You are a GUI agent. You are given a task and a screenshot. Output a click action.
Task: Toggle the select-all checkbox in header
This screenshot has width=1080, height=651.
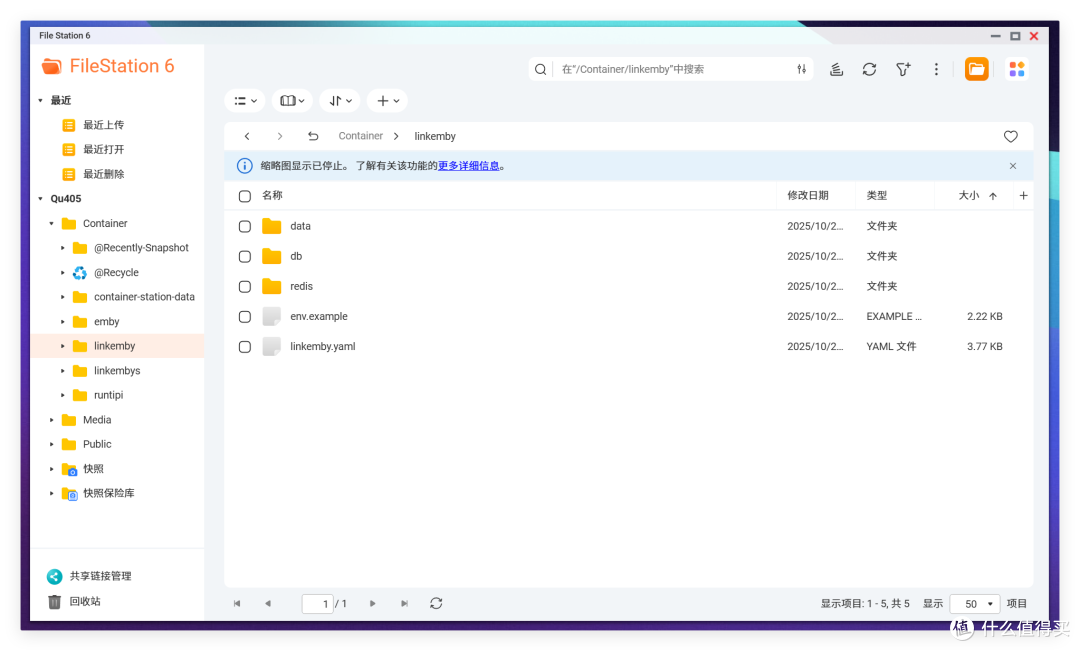(245, 196)
